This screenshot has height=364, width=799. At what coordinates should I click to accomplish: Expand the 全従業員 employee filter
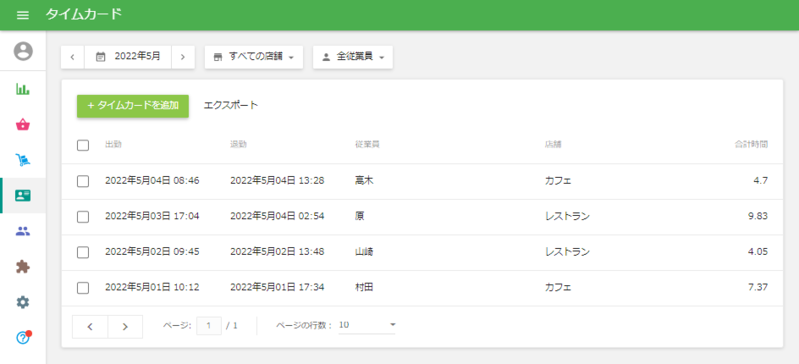[353, 57]
